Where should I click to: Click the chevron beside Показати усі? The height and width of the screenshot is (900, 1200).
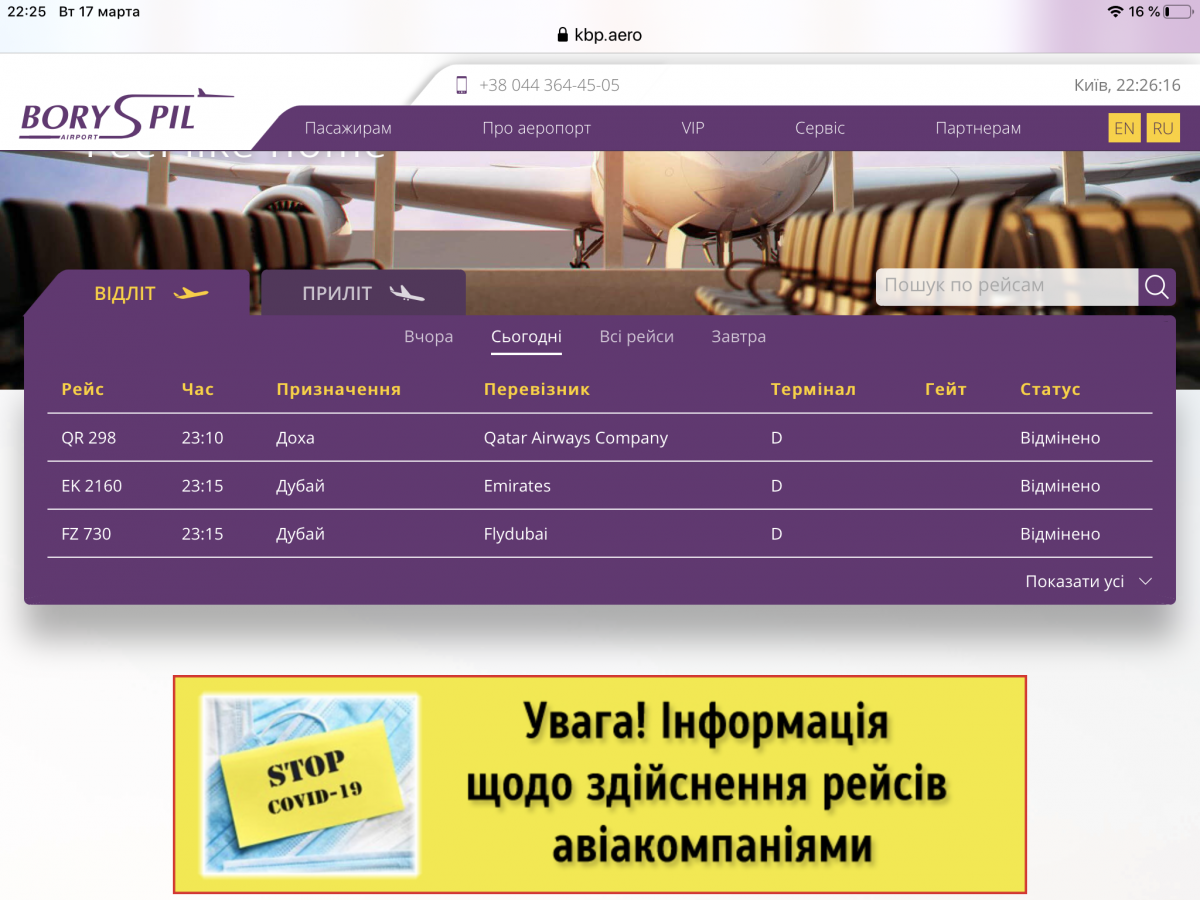pyautogui.click(x=1145, y=581)
